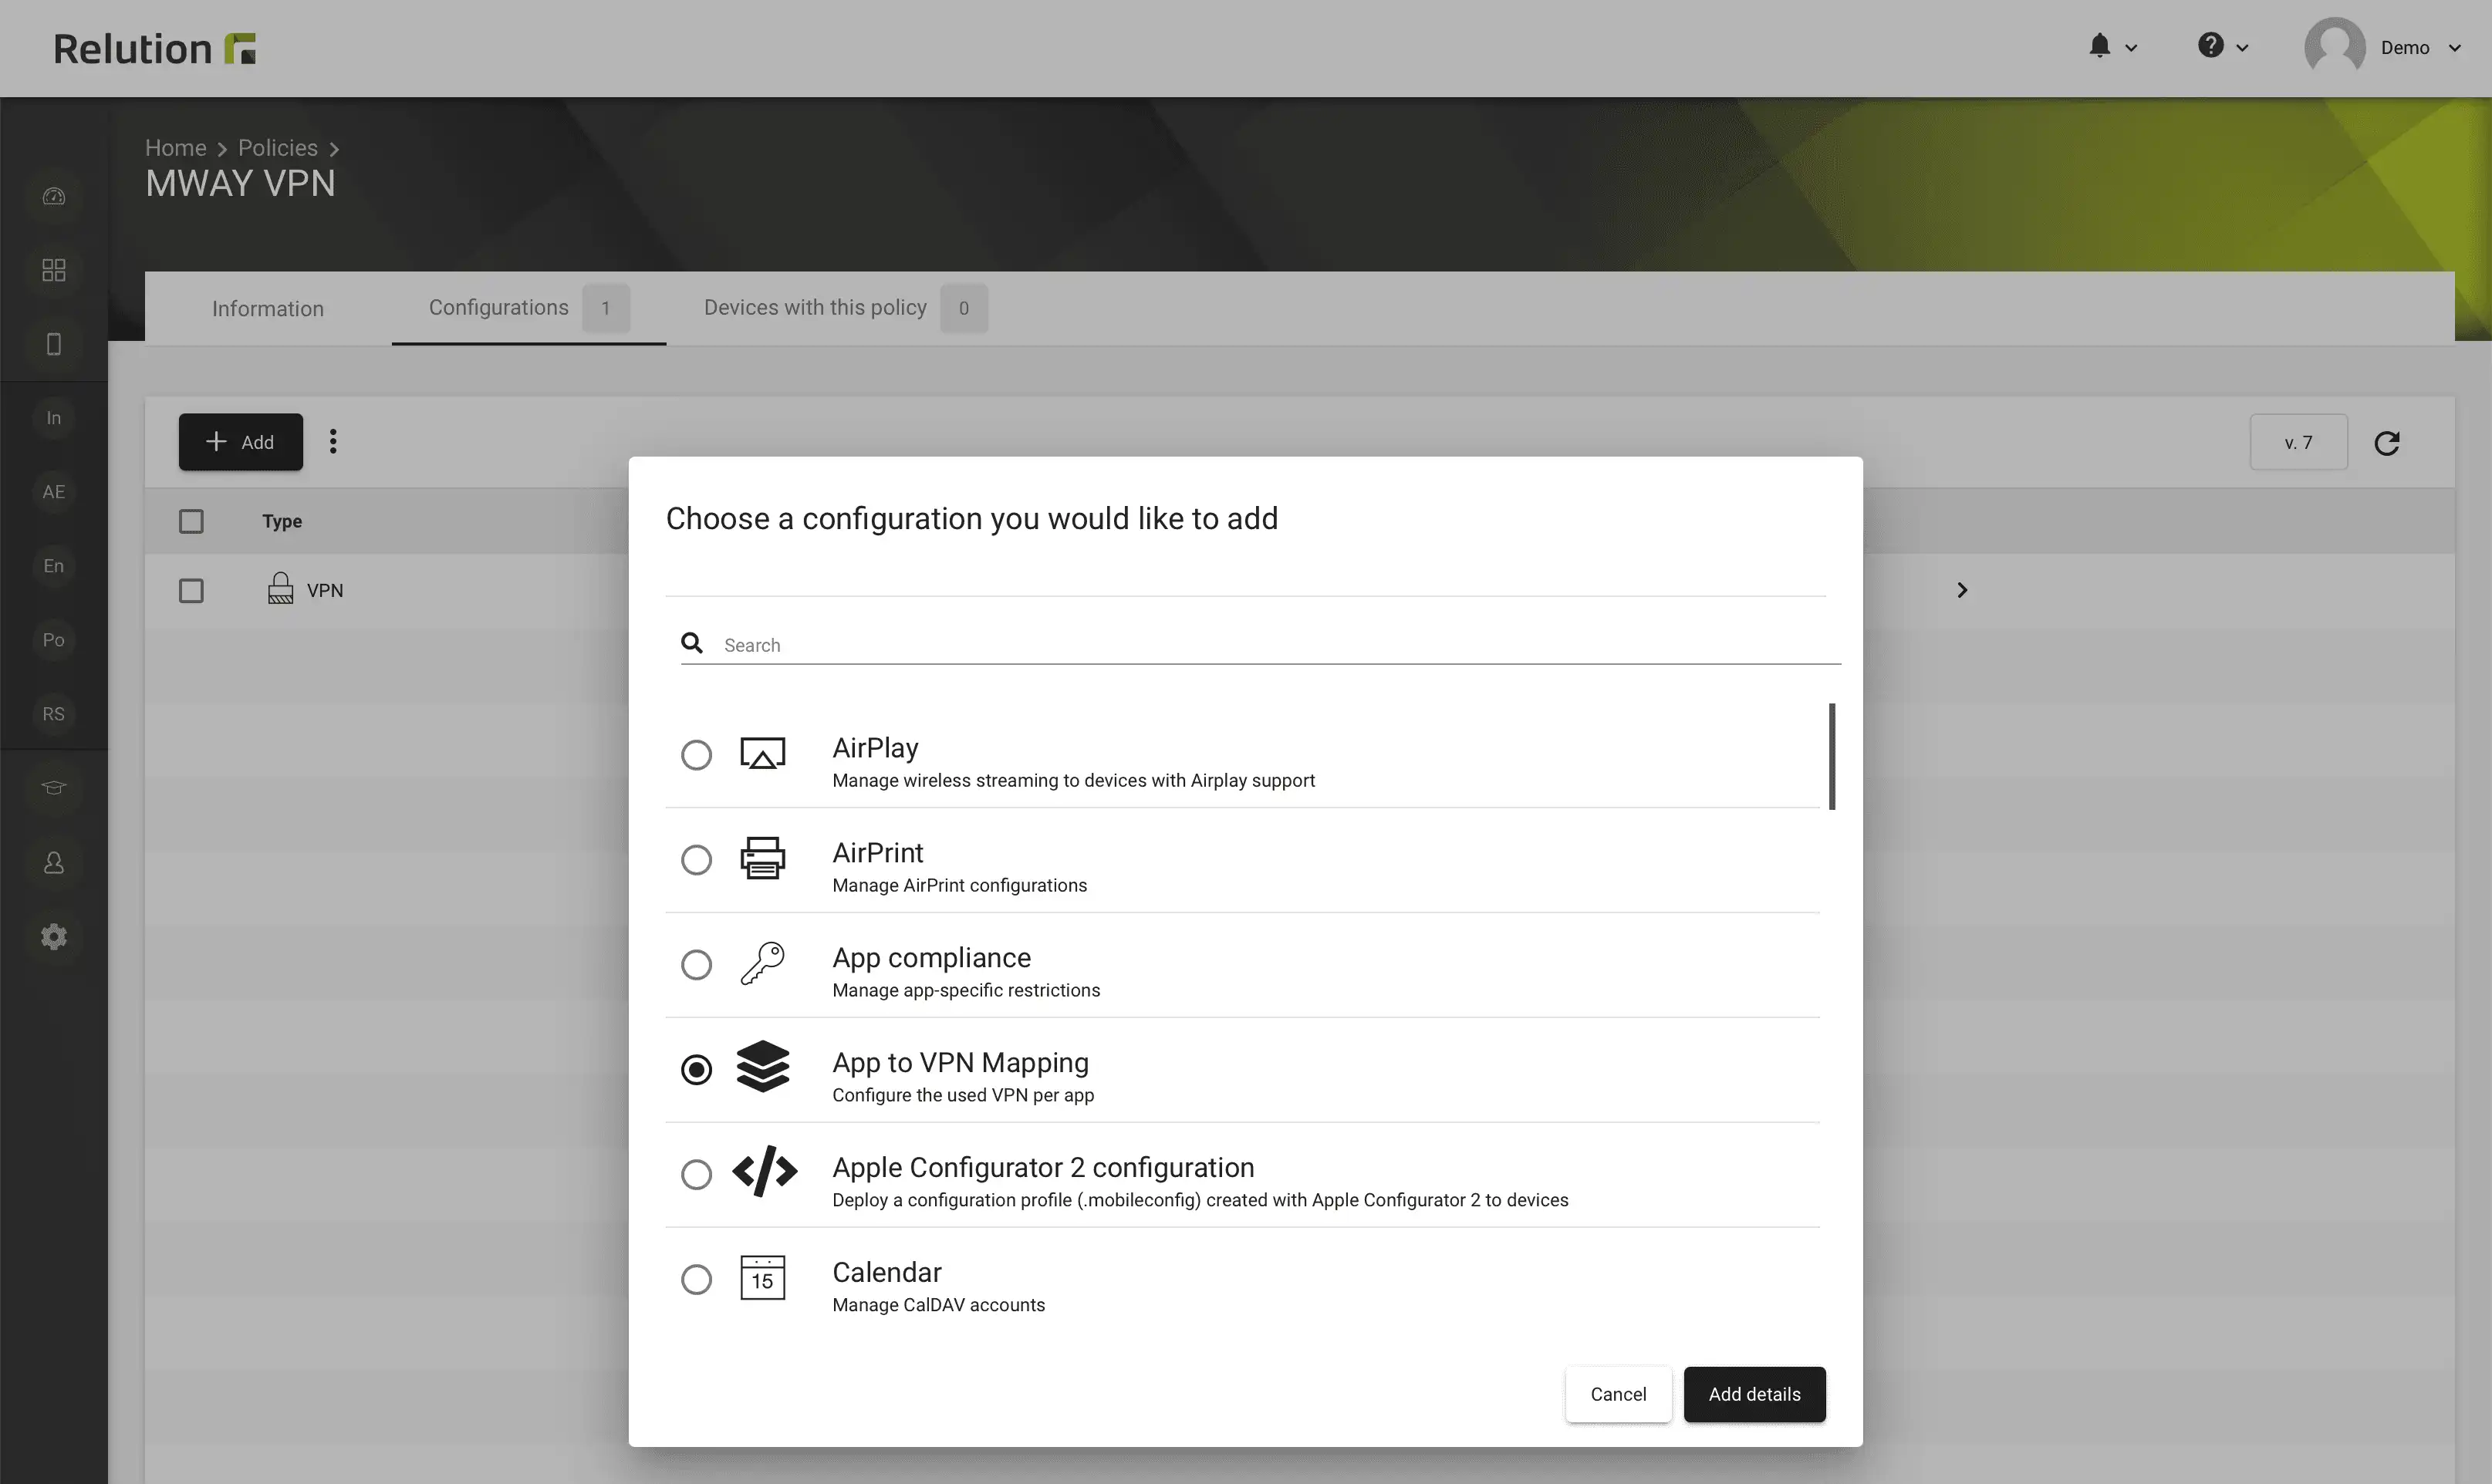This screenshot has width=2492, height=1484.
Task: Select the App compliance radio button
Action: 697,964
